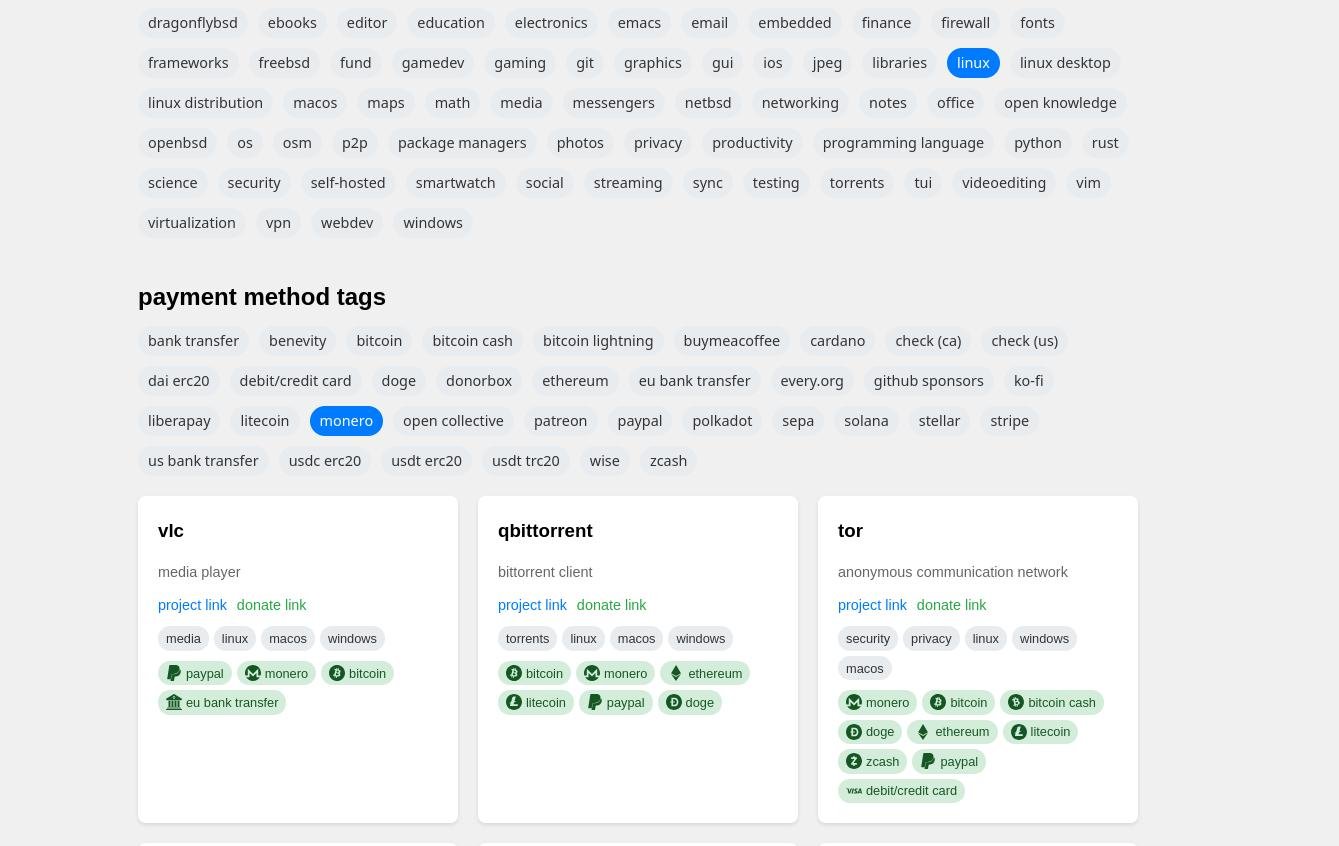This screenshot has width=1339, height=846.
Task: Click the zcash icon in the tor card
Action: [854, 762]
